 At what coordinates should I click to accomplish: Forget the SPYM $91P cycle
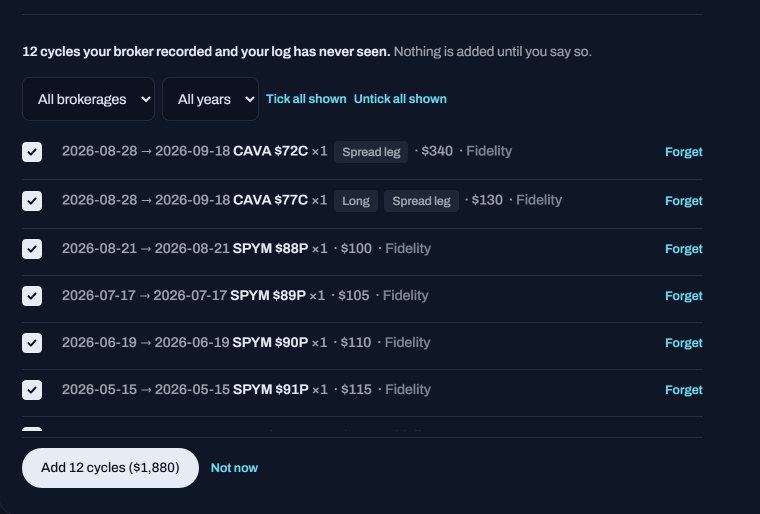tap(683, 390)
